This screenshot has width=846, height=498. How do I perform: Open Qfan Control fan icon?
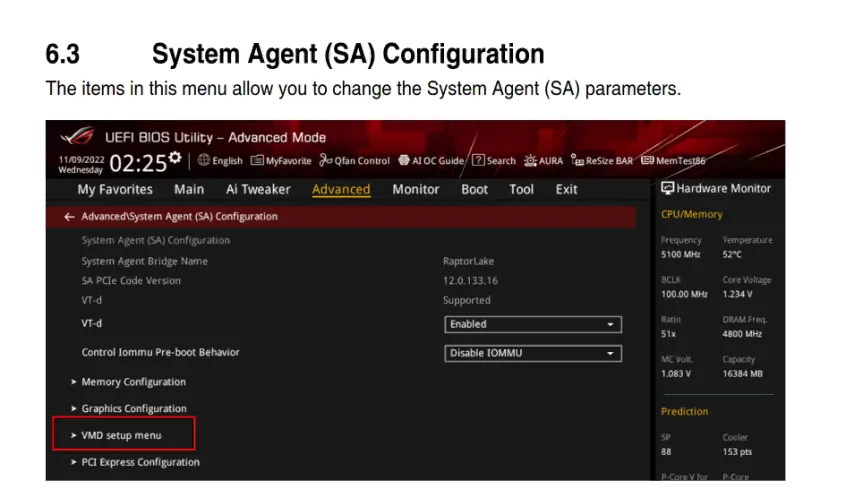(x=325, y=160)
